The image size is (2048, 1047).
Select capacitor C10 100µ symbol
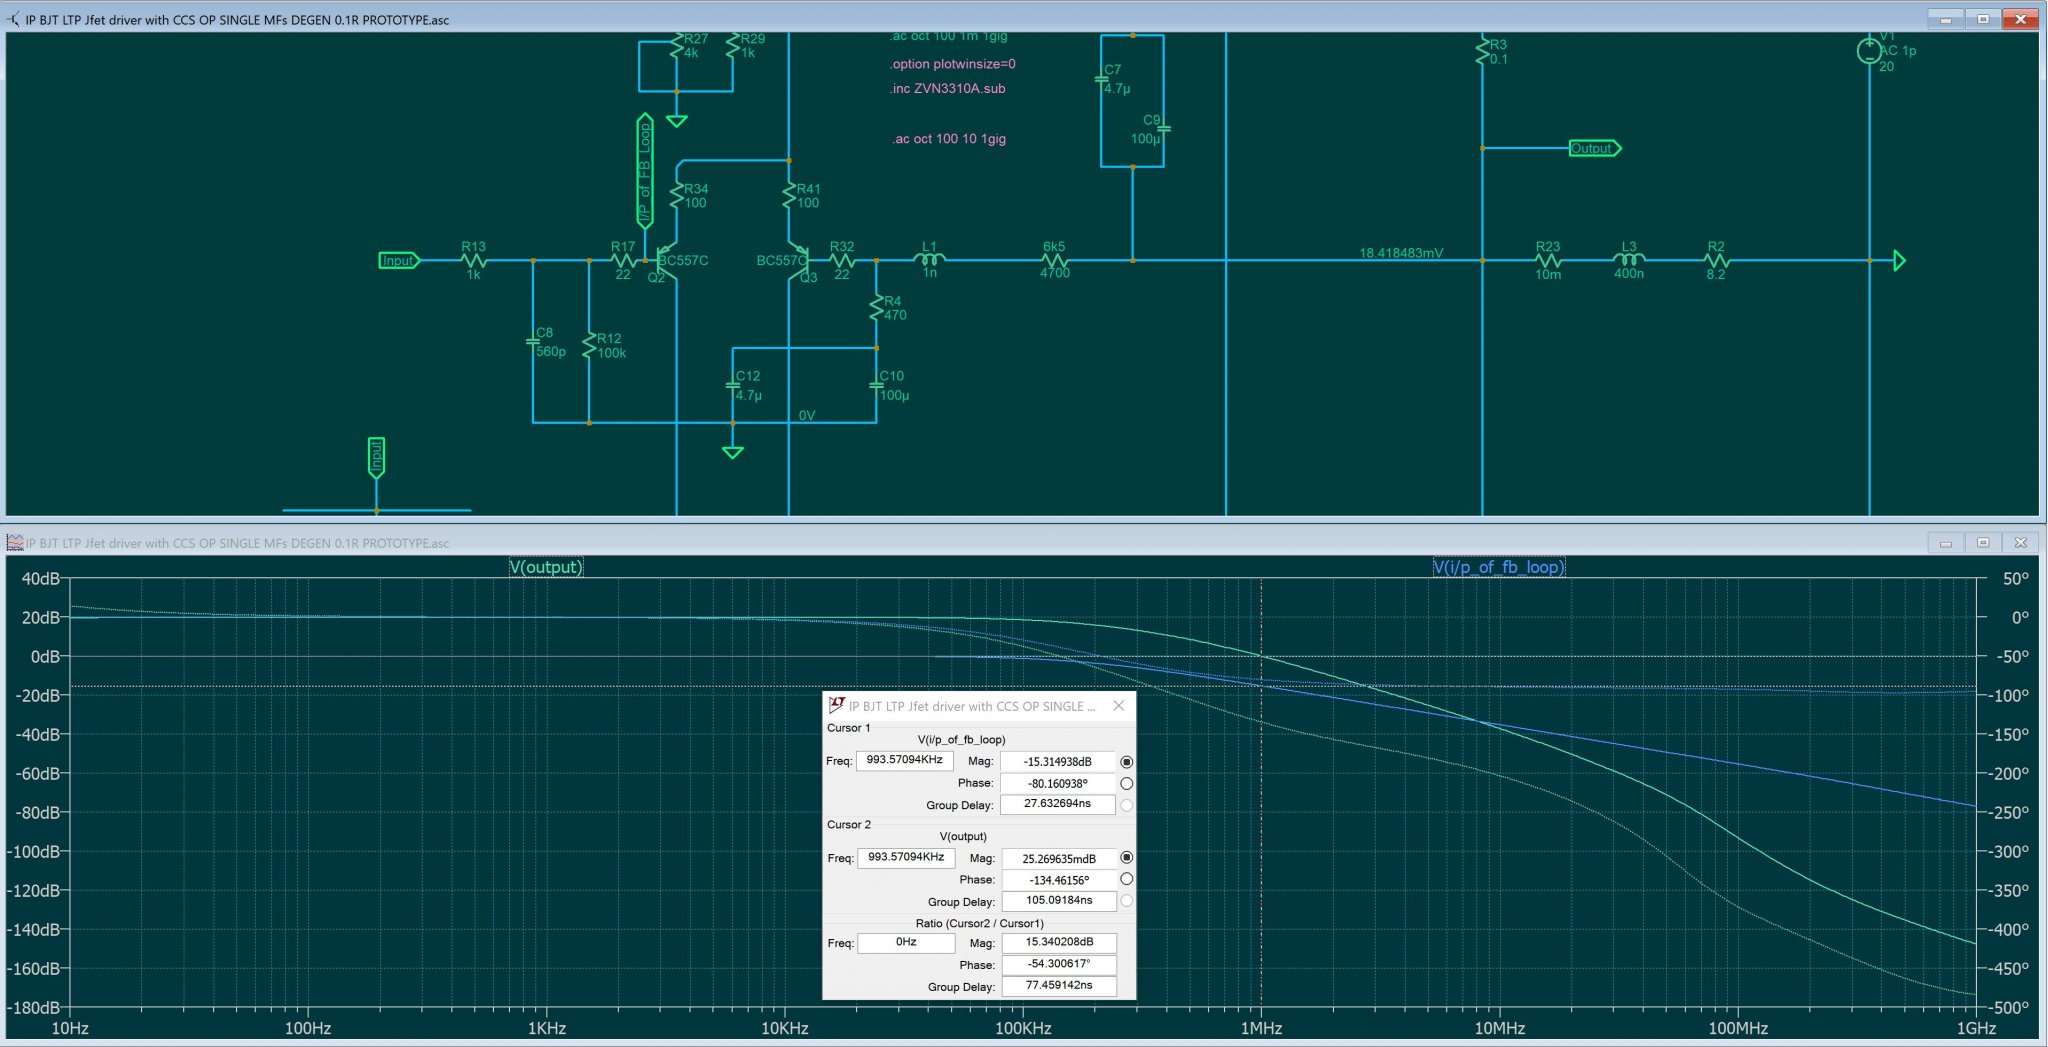point(877,386)
